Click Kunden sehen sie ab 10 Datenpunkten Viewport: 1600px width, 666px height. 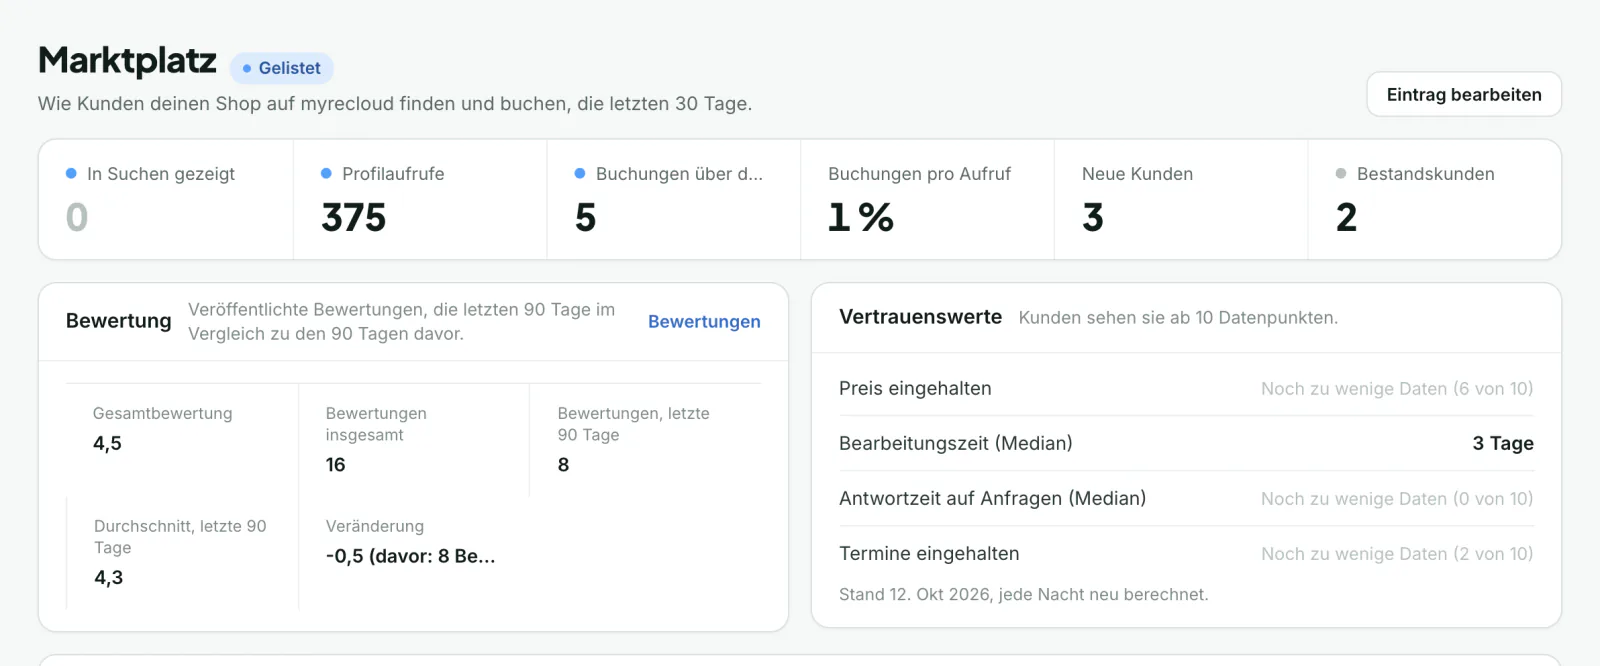pos(1178,318)
